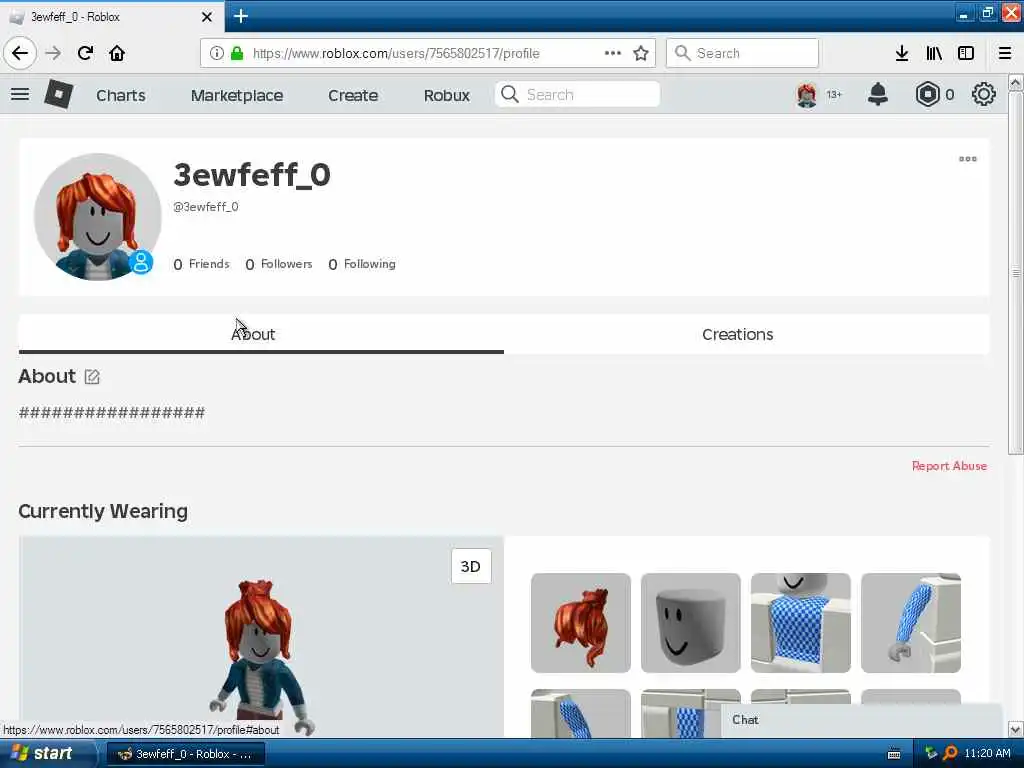Click the network tray icon
1024x768 pixels.
click(931, 754)
